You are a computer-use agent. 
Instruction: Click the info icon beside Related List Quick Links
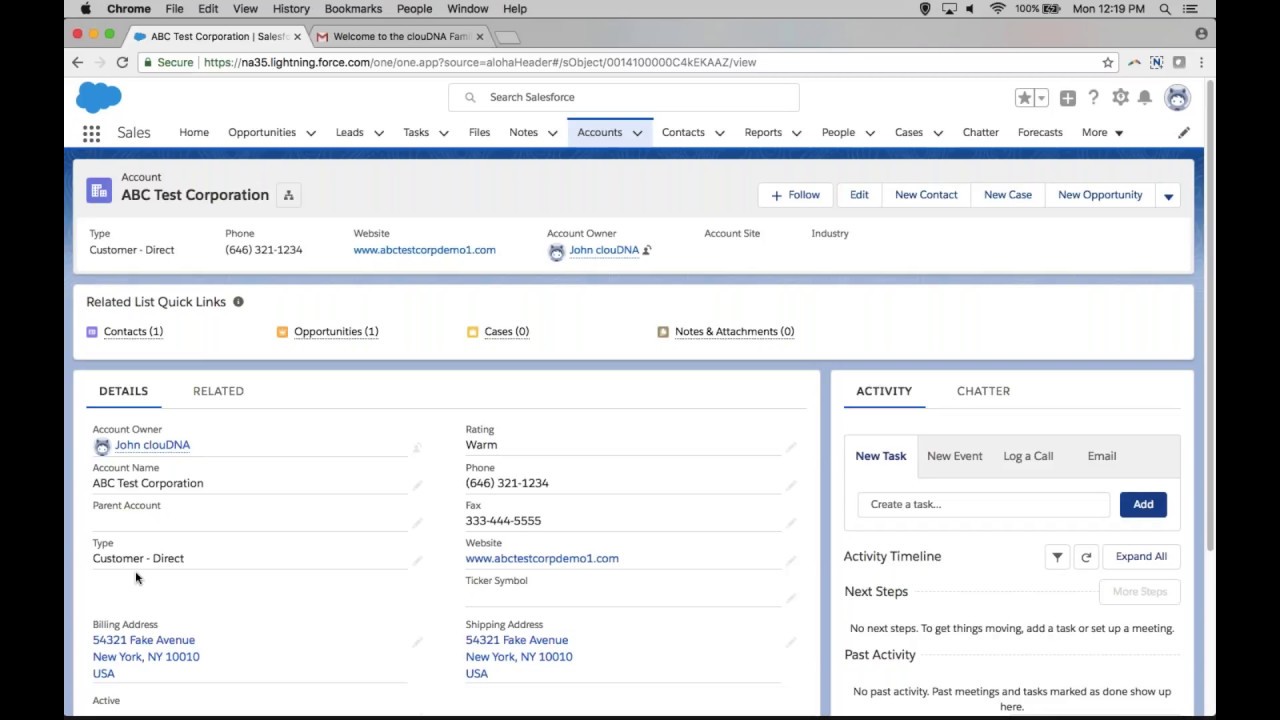(x=238, y=301)
